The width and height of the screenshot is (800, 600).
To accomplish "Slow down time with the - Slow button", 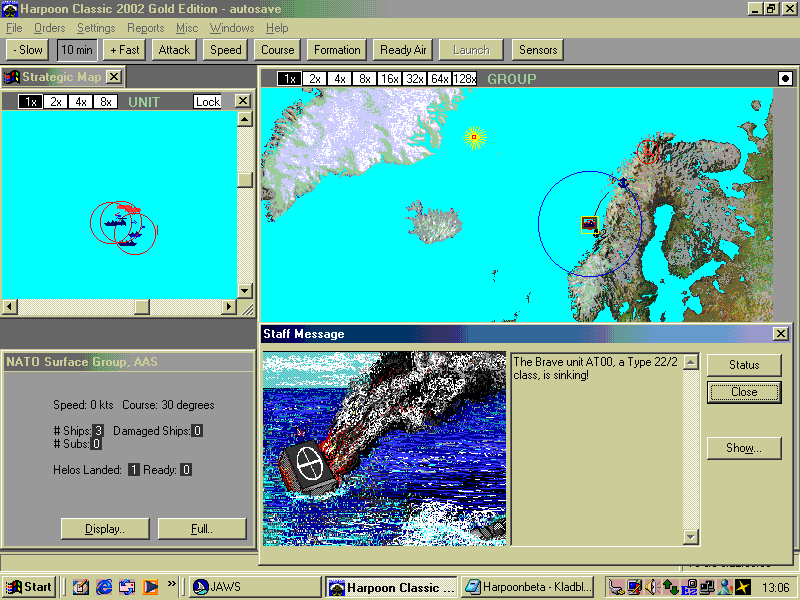I will [28, 50].
